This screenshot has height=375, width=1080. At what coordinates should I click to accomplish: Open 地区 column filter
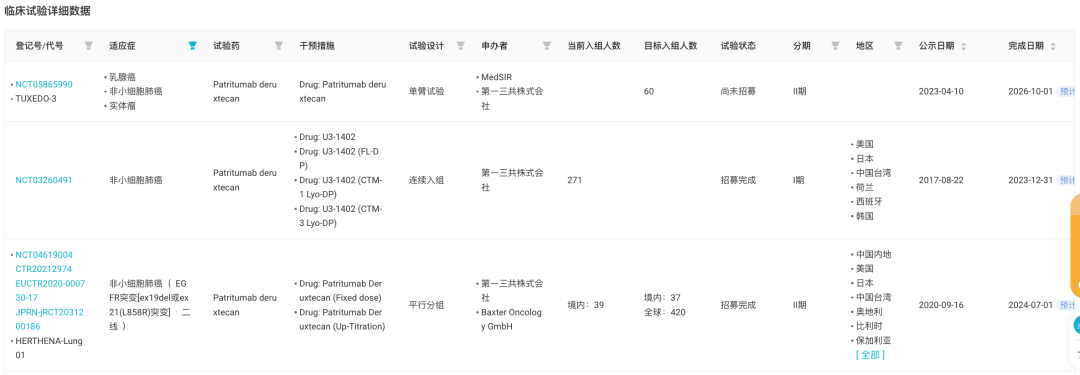coord(898,45)
